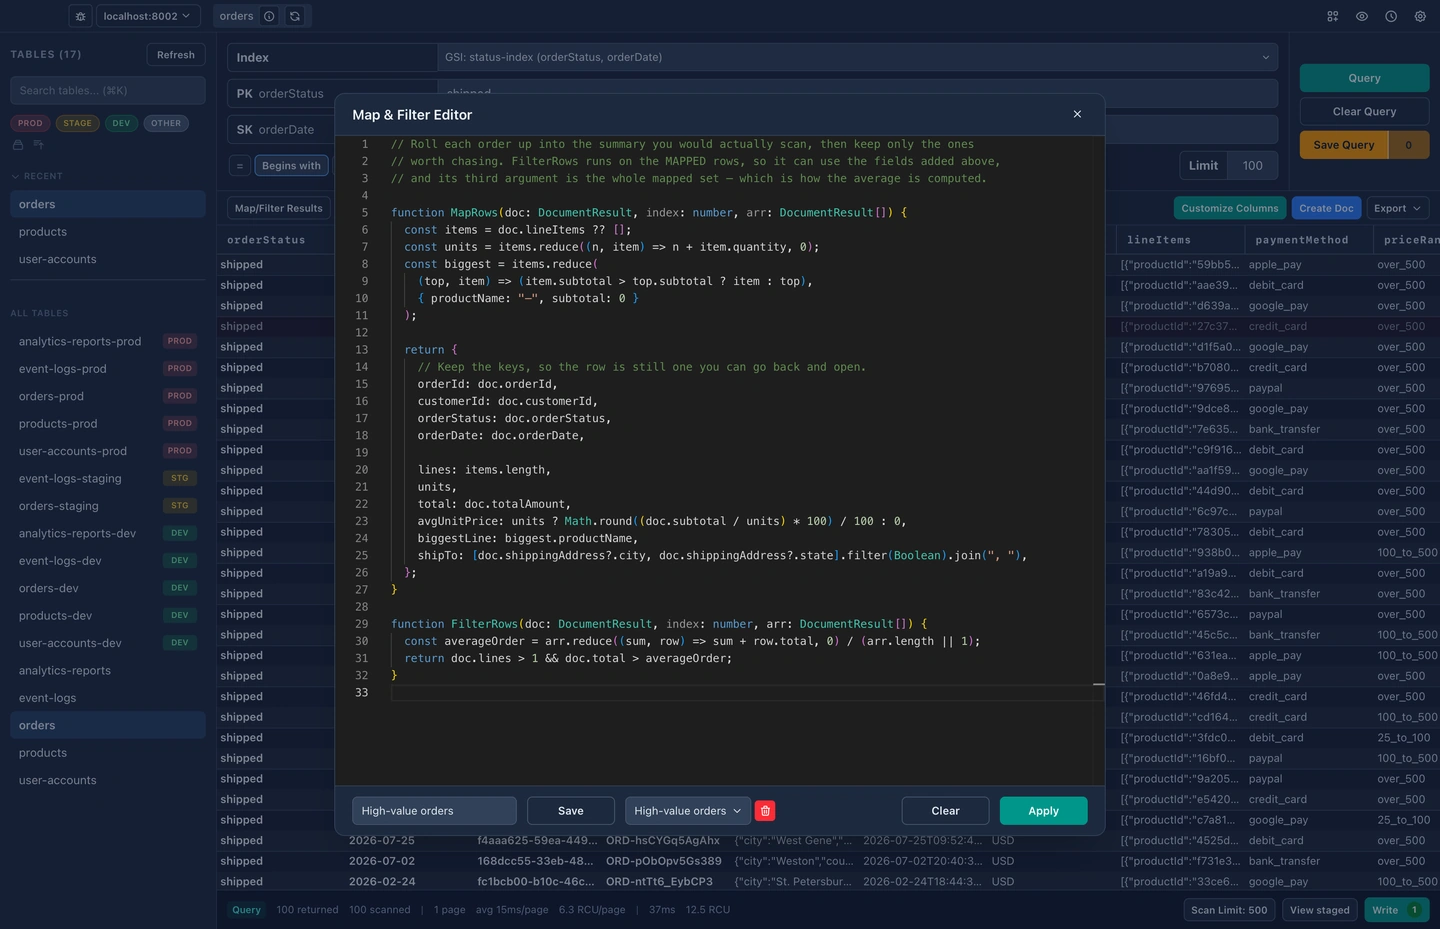Run the Query button
Image resolution: width=1440 pixels, height=929 pixels.
coord(1364,78)
